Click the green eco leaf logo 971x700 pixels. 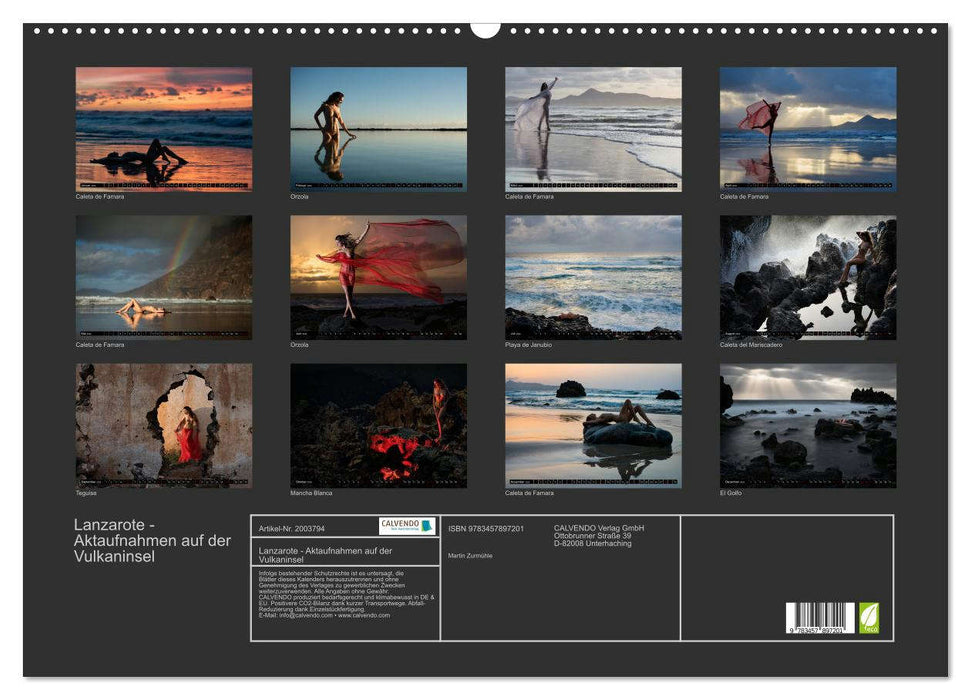(869, 617)
